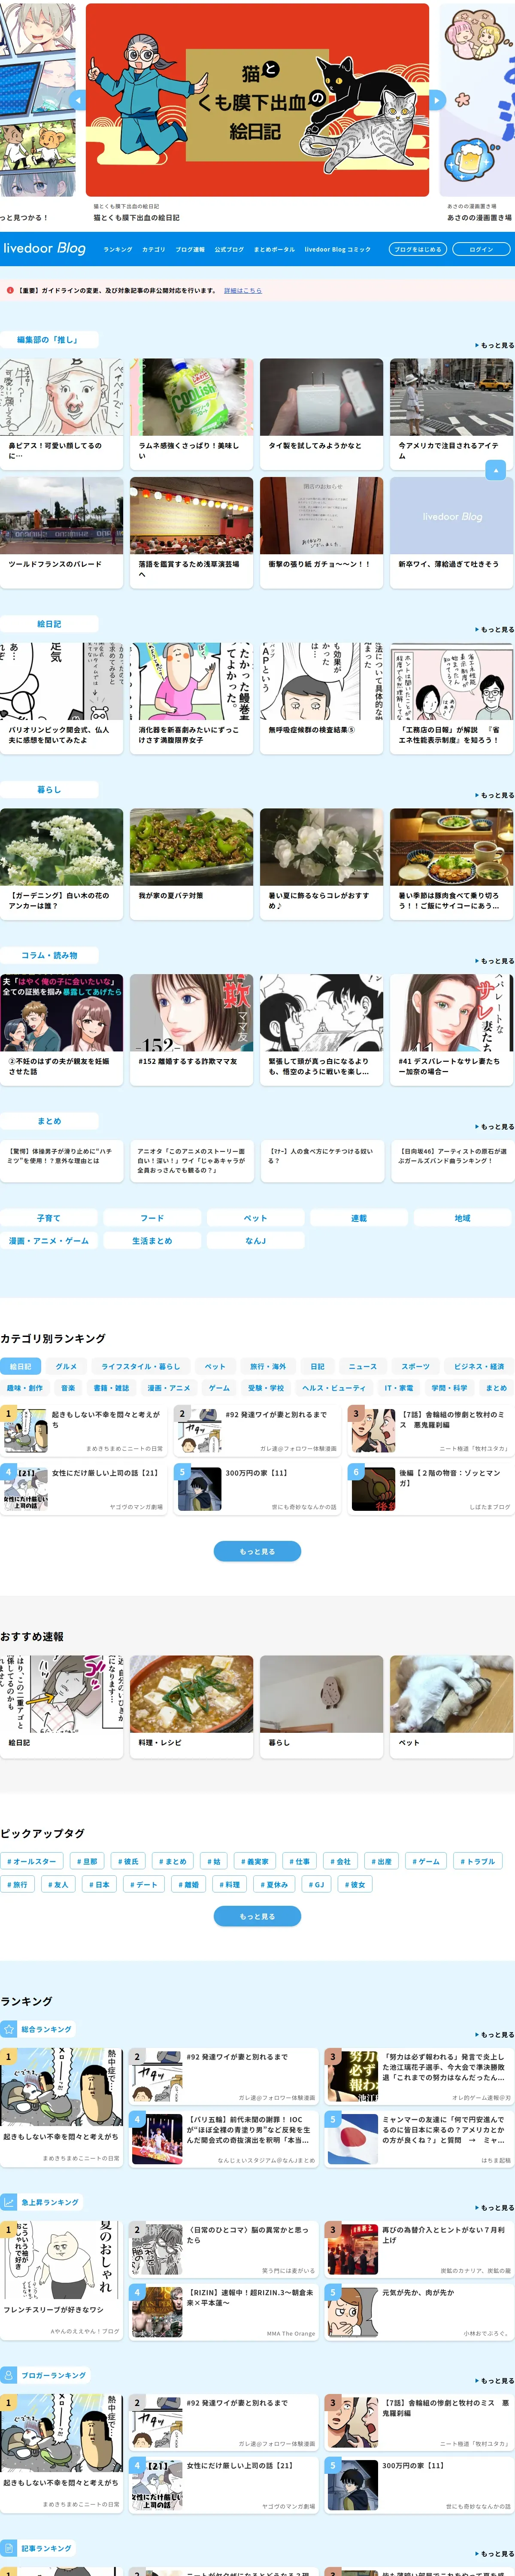Expand もっと見る for 急上昇ランキング
The height and width of the screenshot is (2576, 515).
pyautogui.click(x=495, y=2207)
